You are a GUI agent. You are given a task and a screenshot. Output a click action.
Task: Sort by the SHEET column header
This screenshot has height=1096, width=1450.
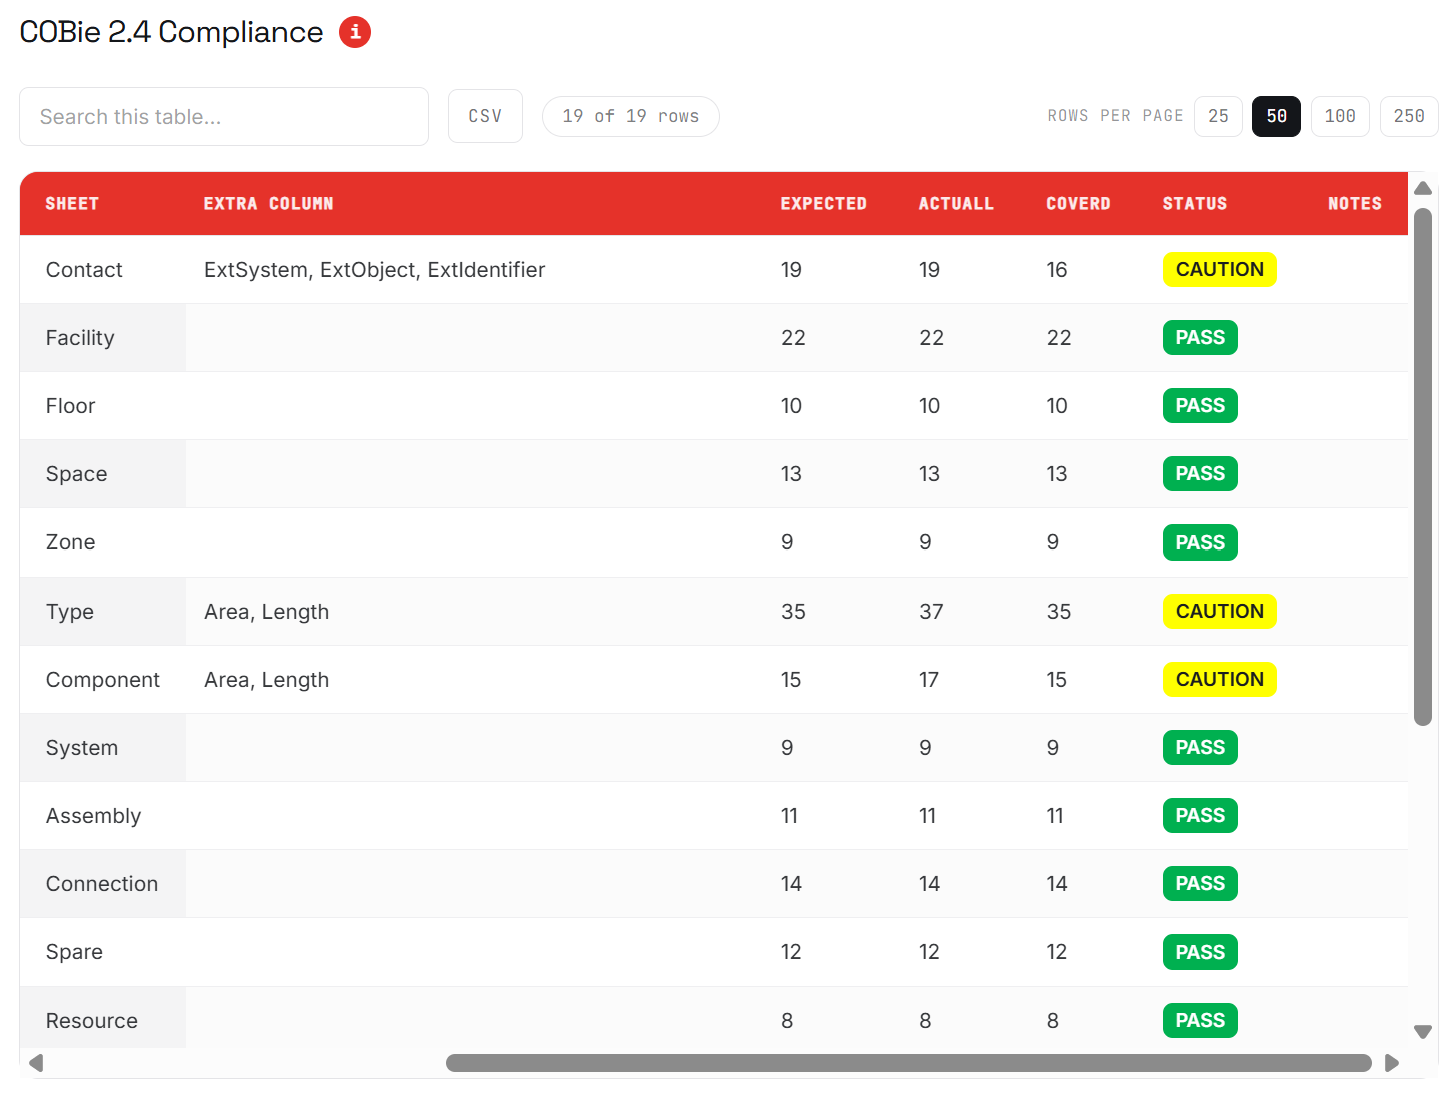tap(72, 204)
